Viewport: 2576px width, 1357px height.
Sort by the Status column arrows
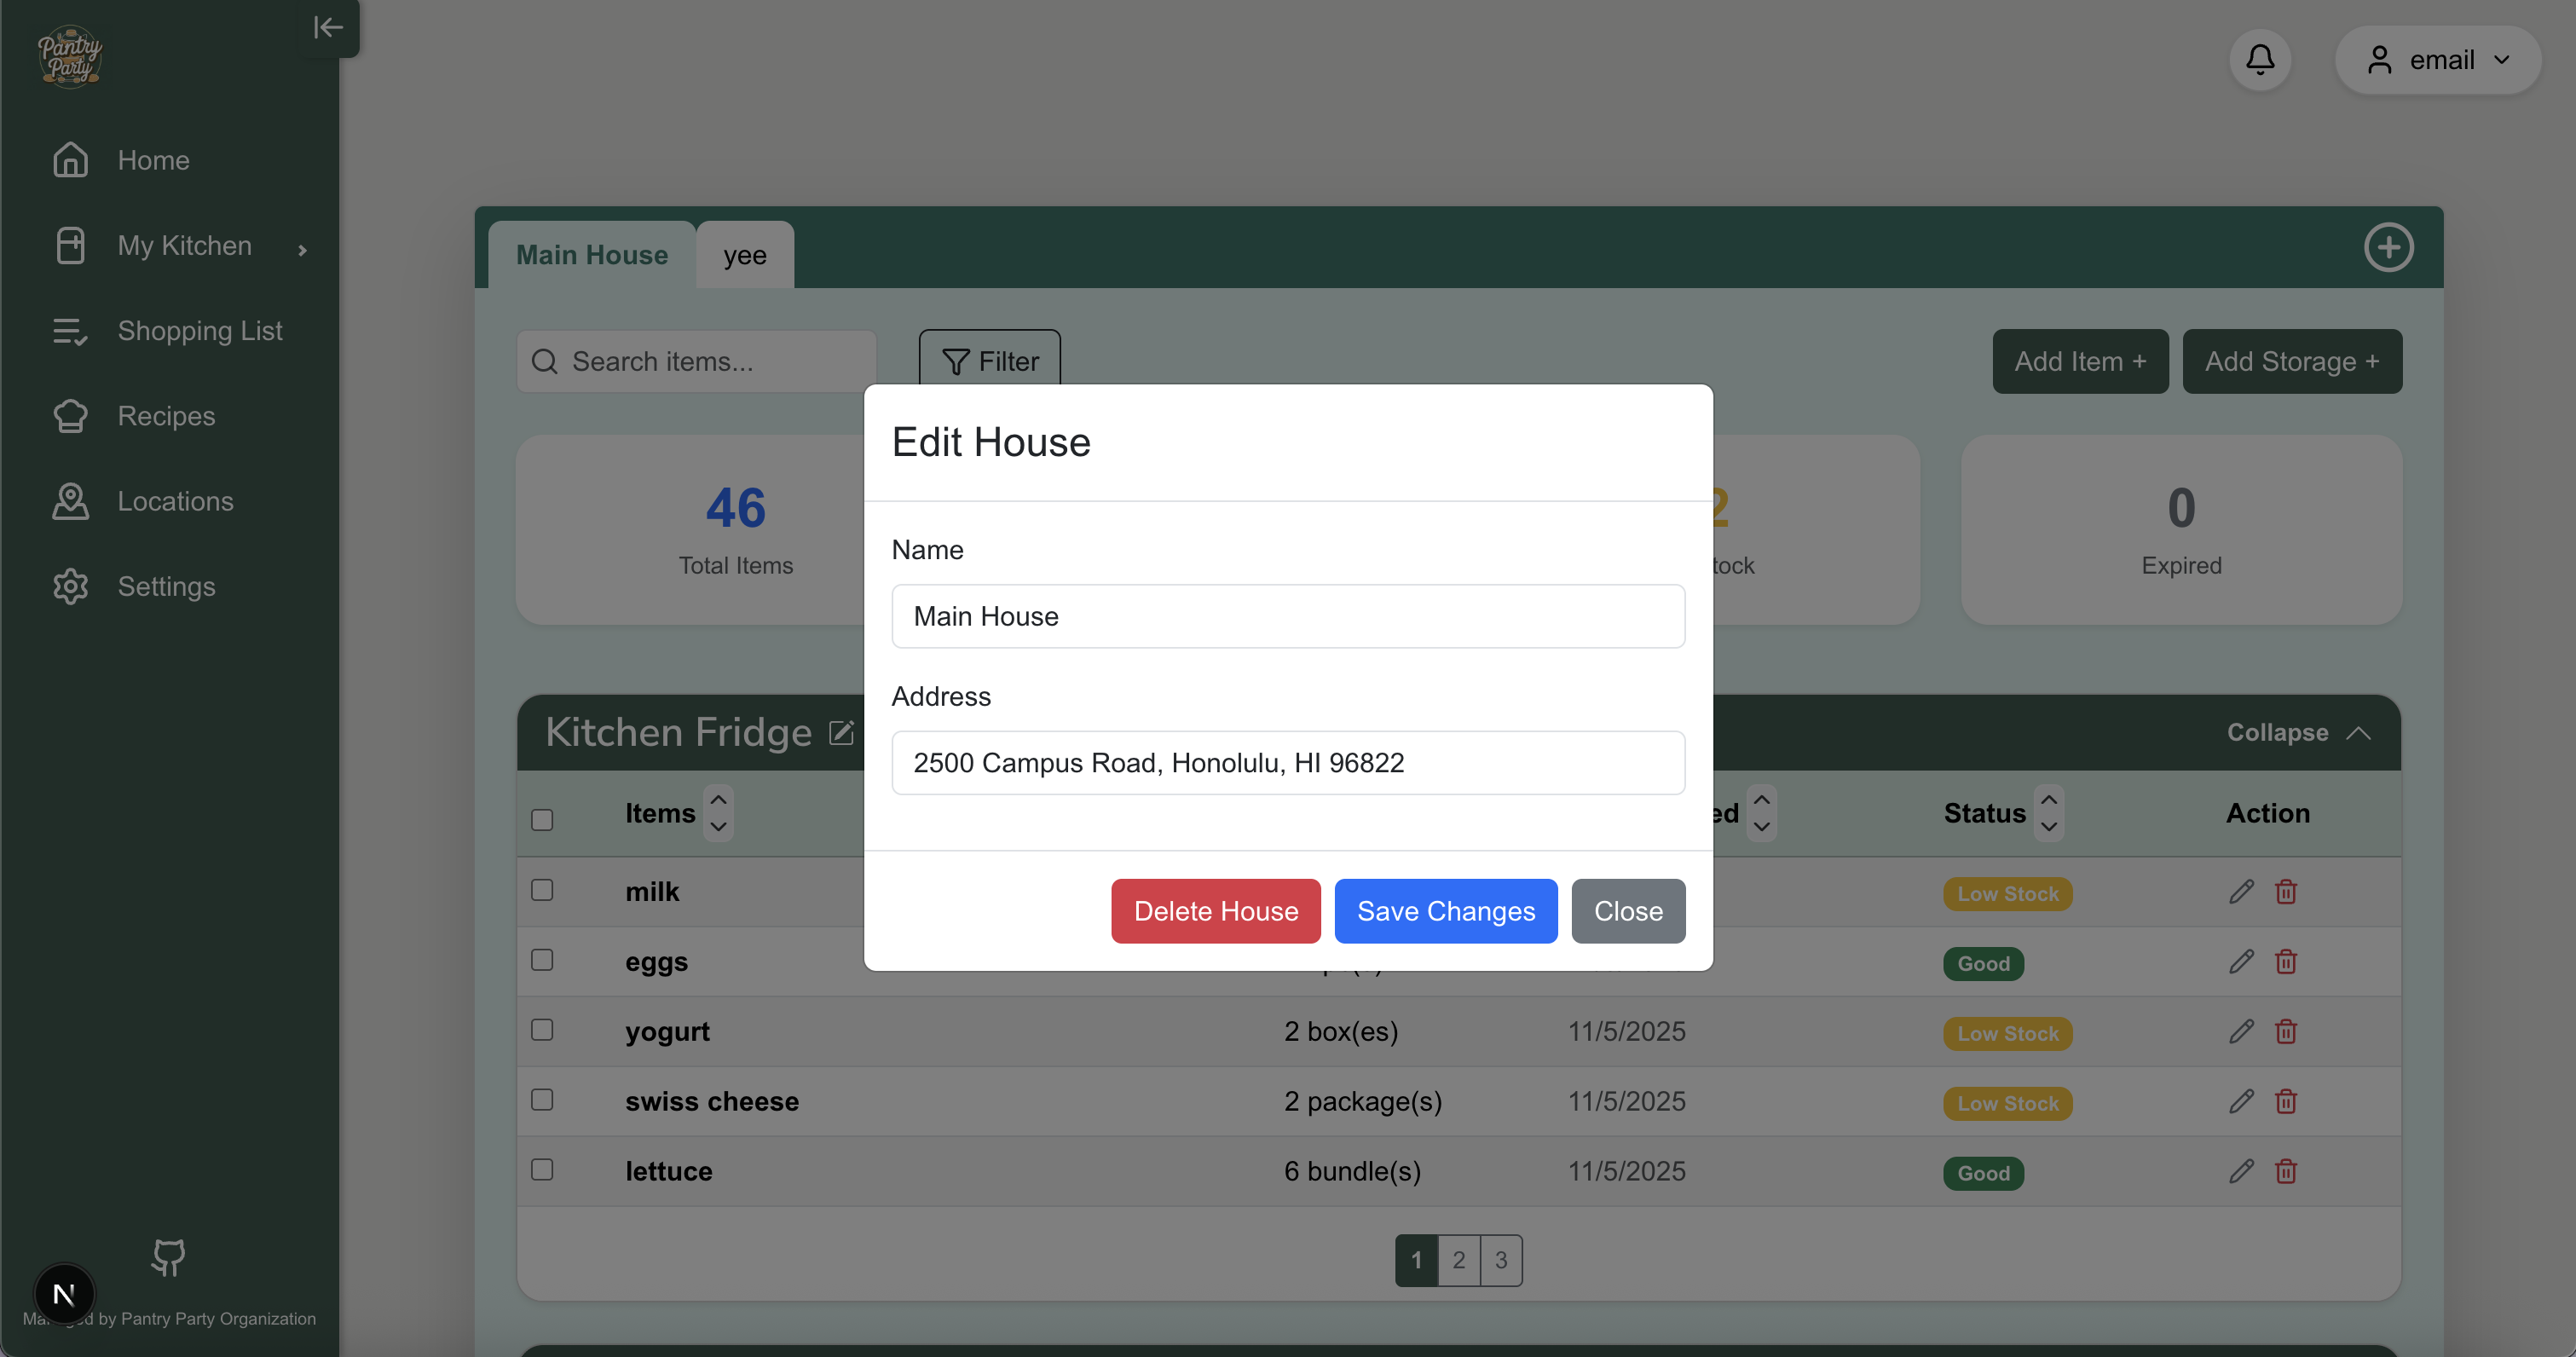[x=2048, y=813]
